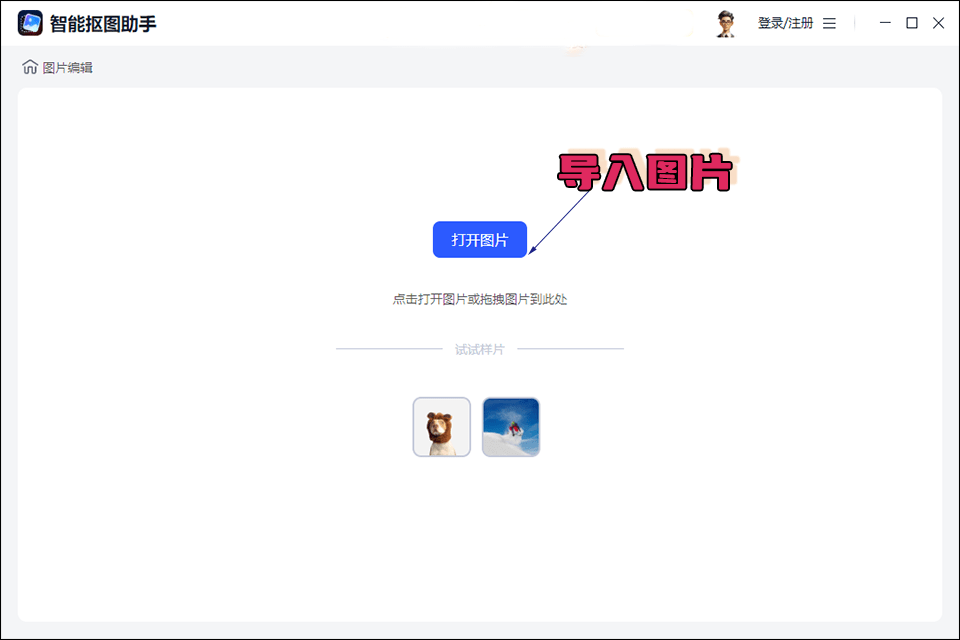
Task: Close the application window
Action: point(938,23)
